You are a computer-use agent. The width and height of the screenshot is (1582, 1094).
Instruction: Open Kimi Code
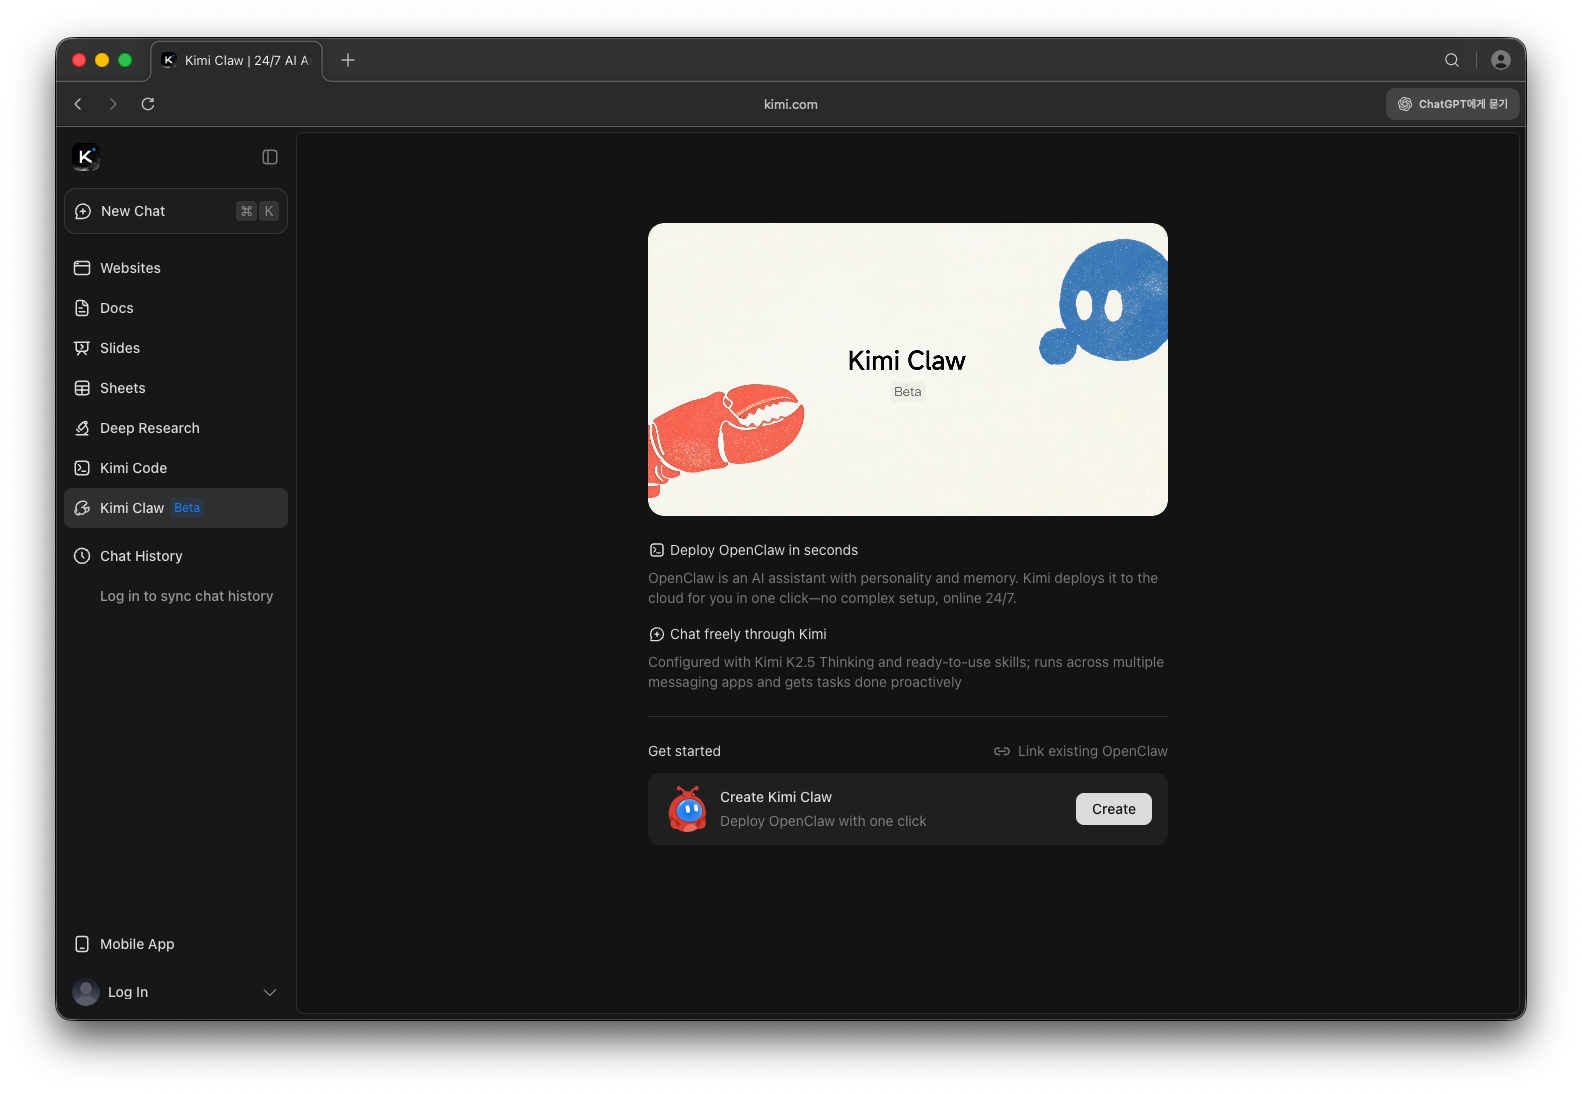(176, 468)
